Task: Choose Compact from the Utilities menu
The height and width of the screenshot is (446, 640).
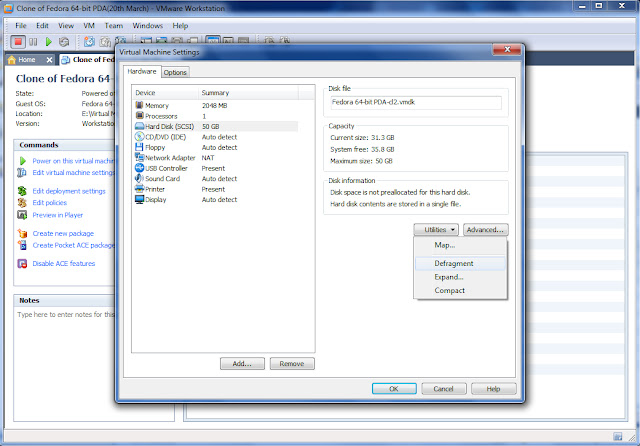Action: click(x=460, y=291)
